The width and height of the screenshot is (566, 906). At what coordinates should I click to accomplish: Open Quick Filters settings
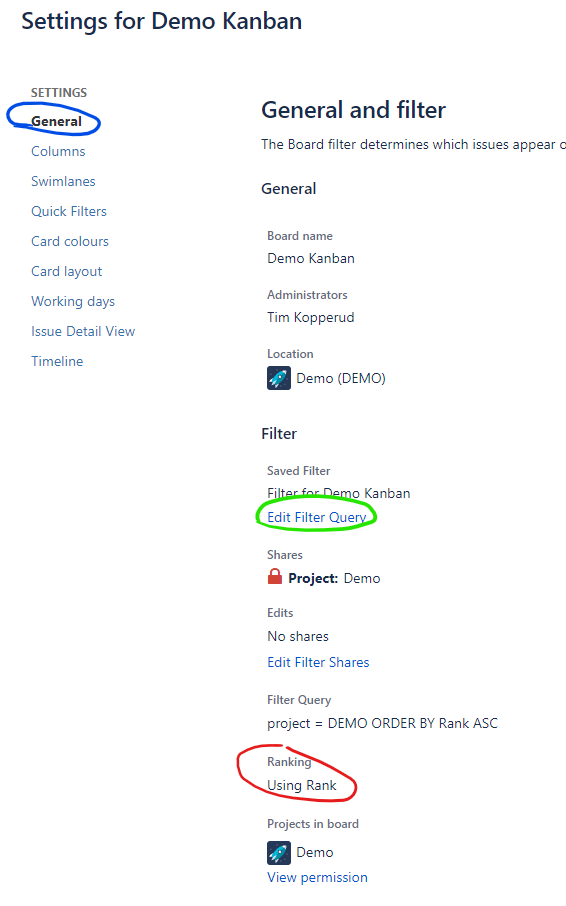point(69,211)
